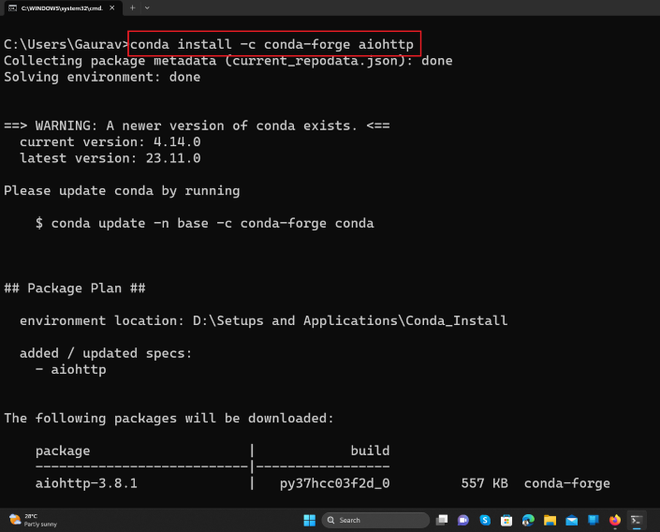This screenshot has height=532, width=660.
Task: Launch the Teams Chat taskbar icon
Action: click(463, 520)
